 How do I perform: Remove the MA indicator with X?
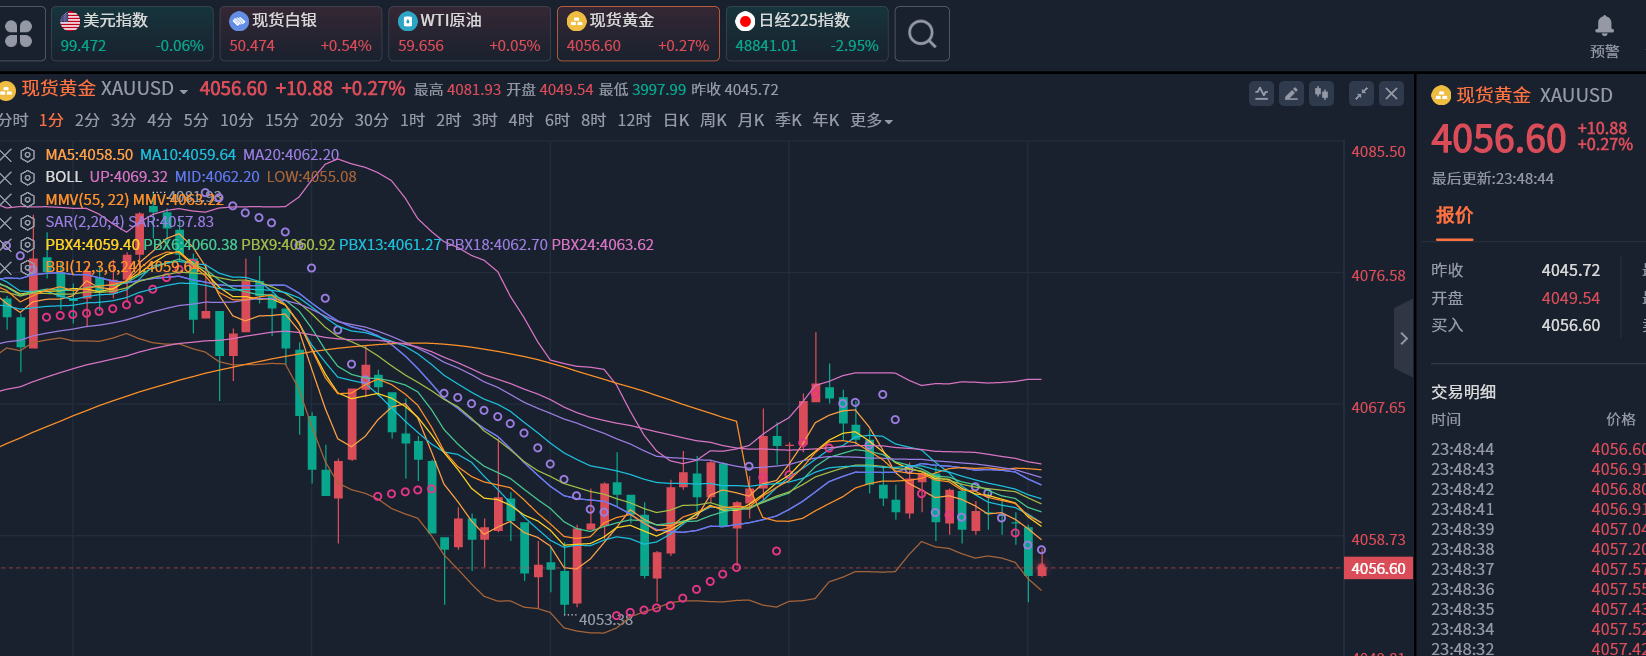click(x=6, y=155)
